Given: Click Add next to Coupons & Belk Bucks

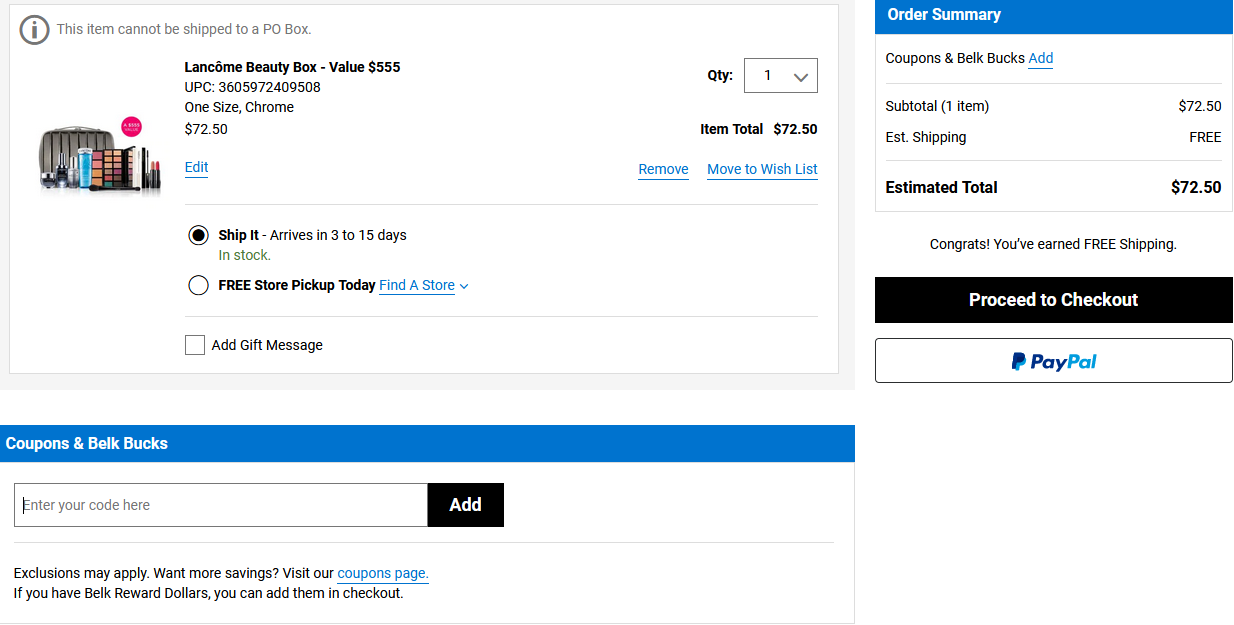Looking at the screenshot, I should click(x=1041, y=58).
